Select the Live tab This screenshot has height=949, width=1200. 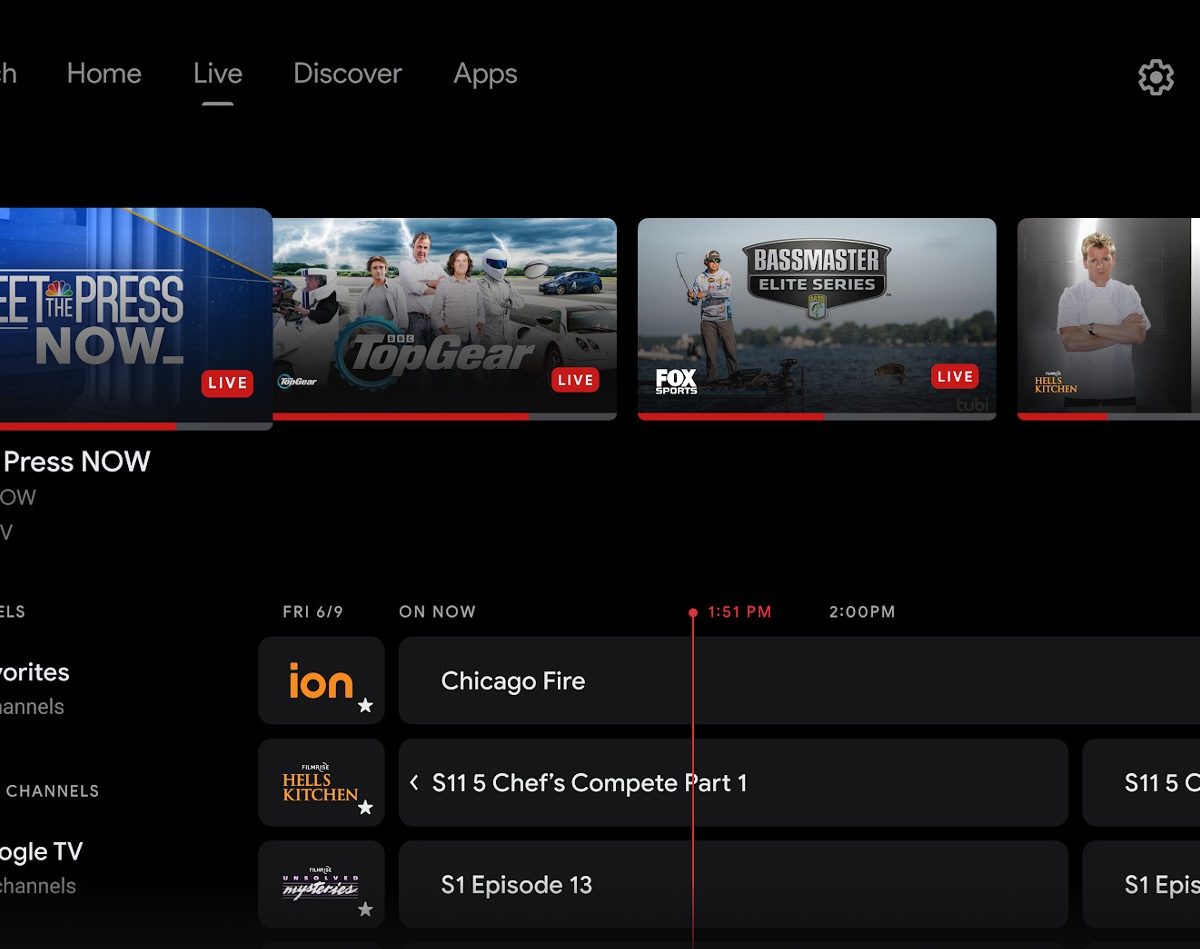pos(218,74)
